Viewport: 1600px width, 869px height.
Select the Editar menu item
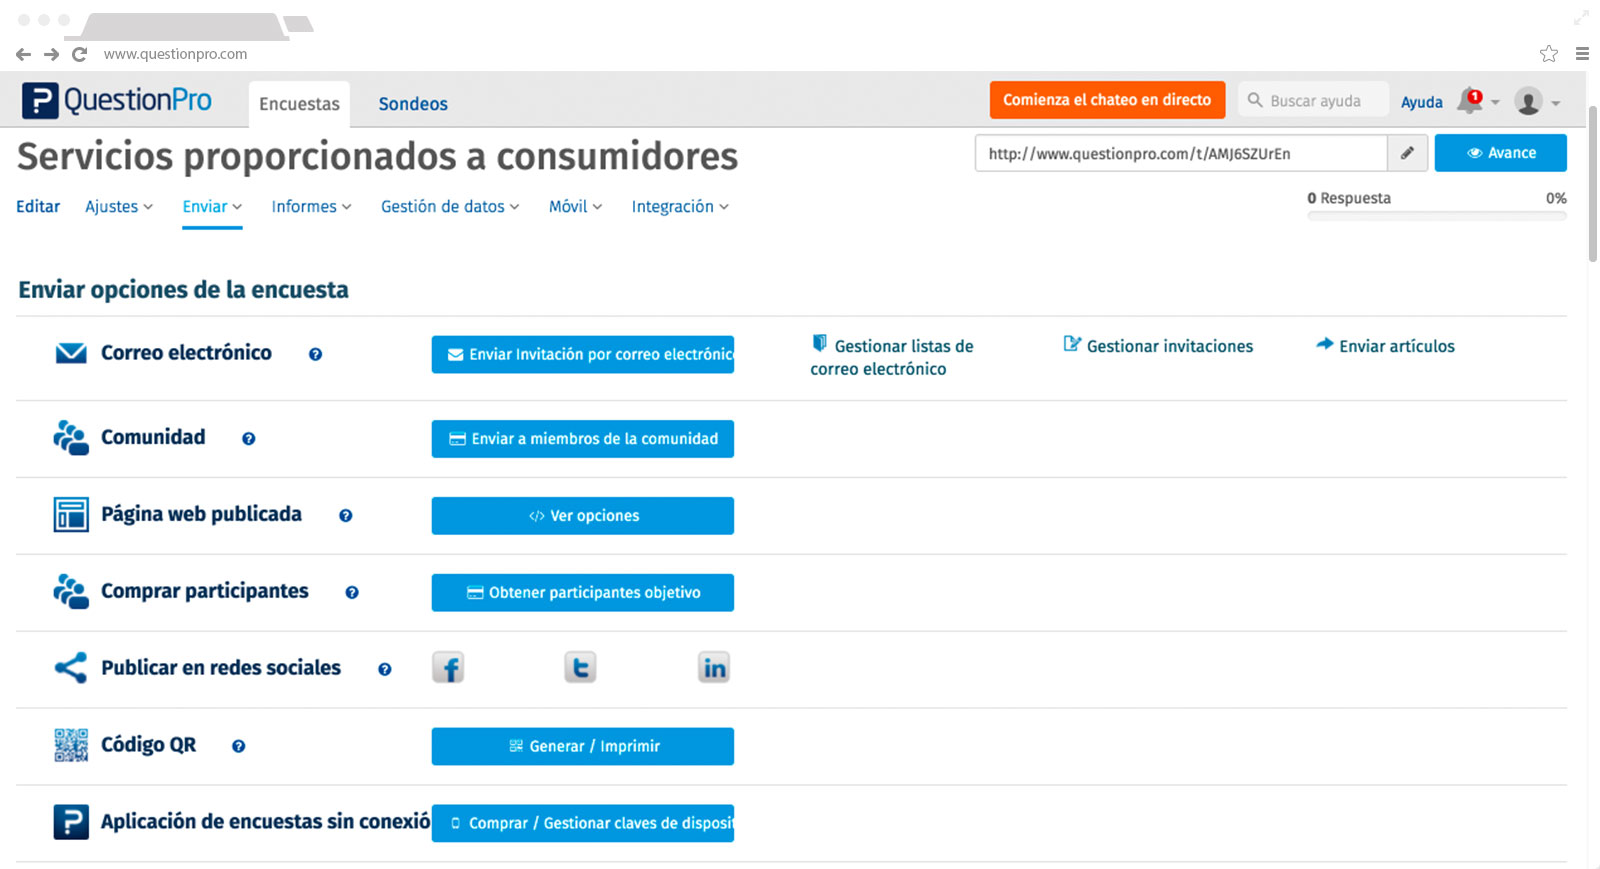tap(38, 207)
